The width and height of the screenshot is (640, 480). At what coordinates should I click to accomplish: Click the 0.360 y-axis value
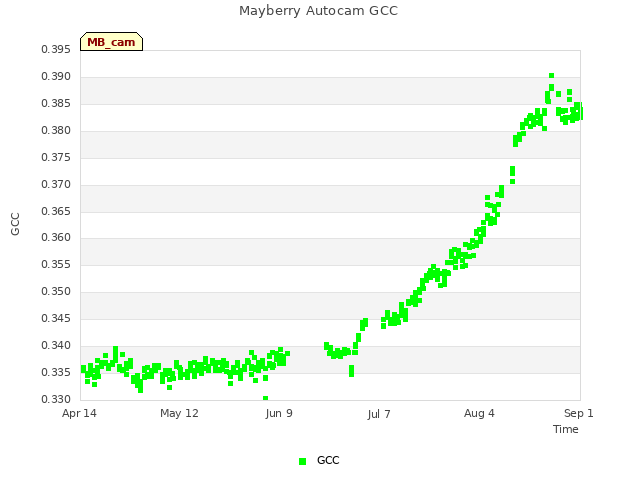tap(56, 238)
